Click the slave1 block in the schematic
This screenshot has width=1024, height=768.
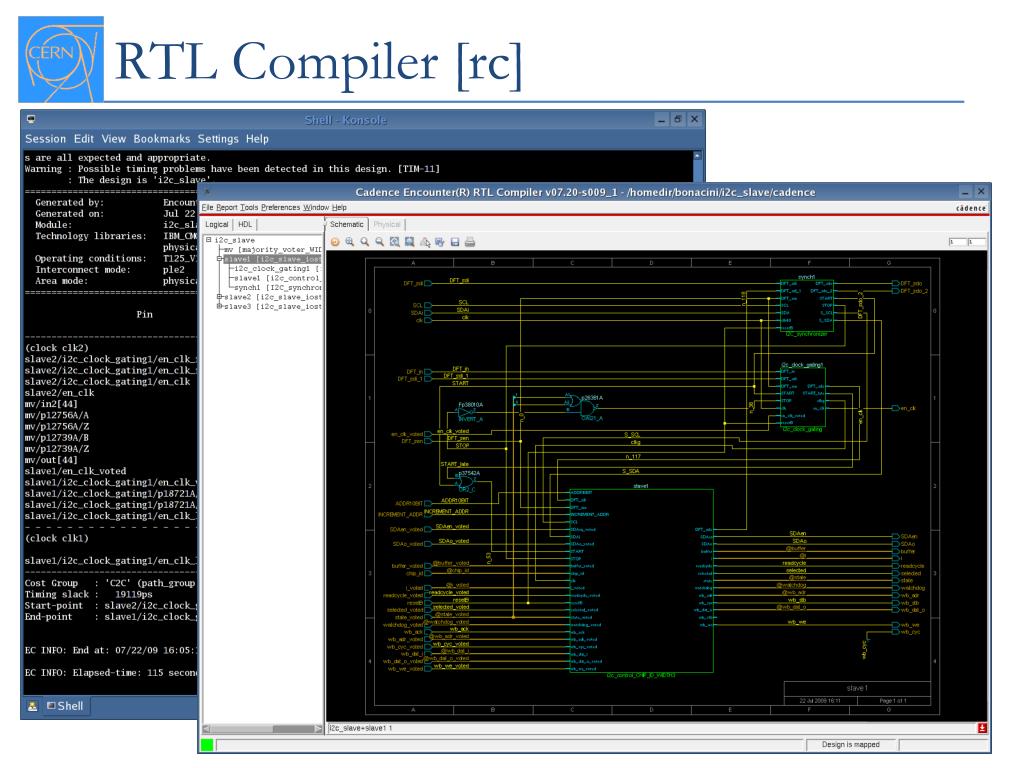click(x=641, y=581)
